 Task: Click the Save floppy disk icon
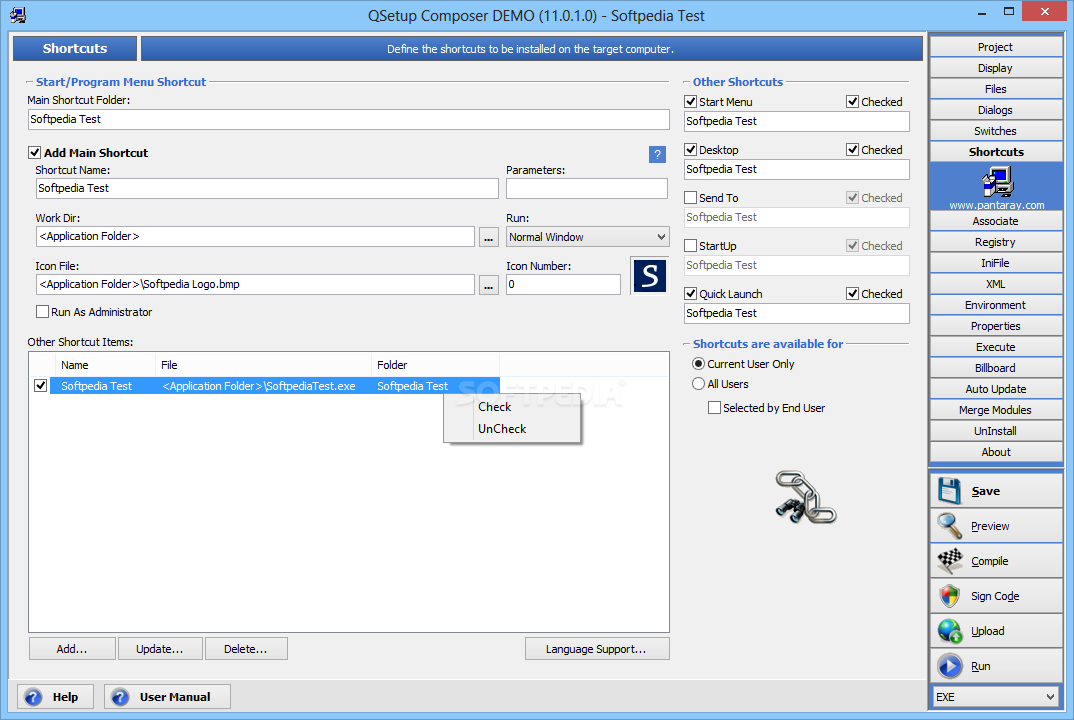point(949,491)
